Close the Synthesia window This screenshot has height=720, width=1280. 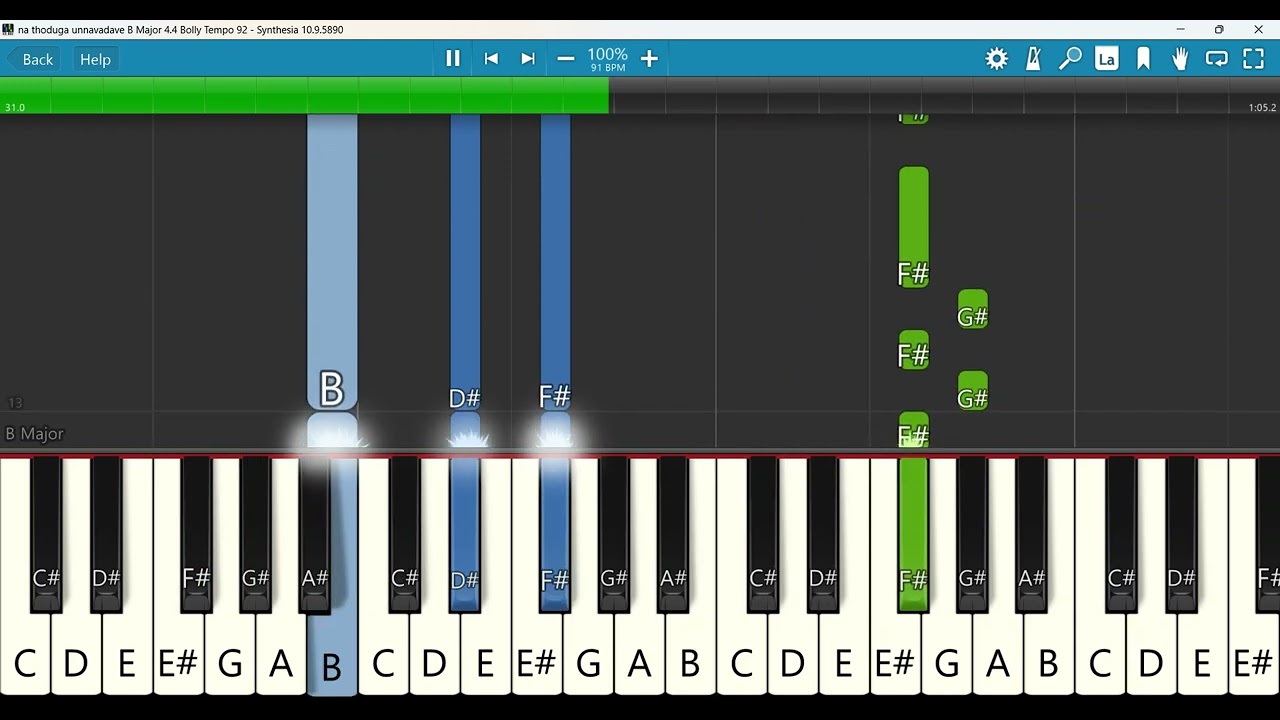coord(1258,29)
